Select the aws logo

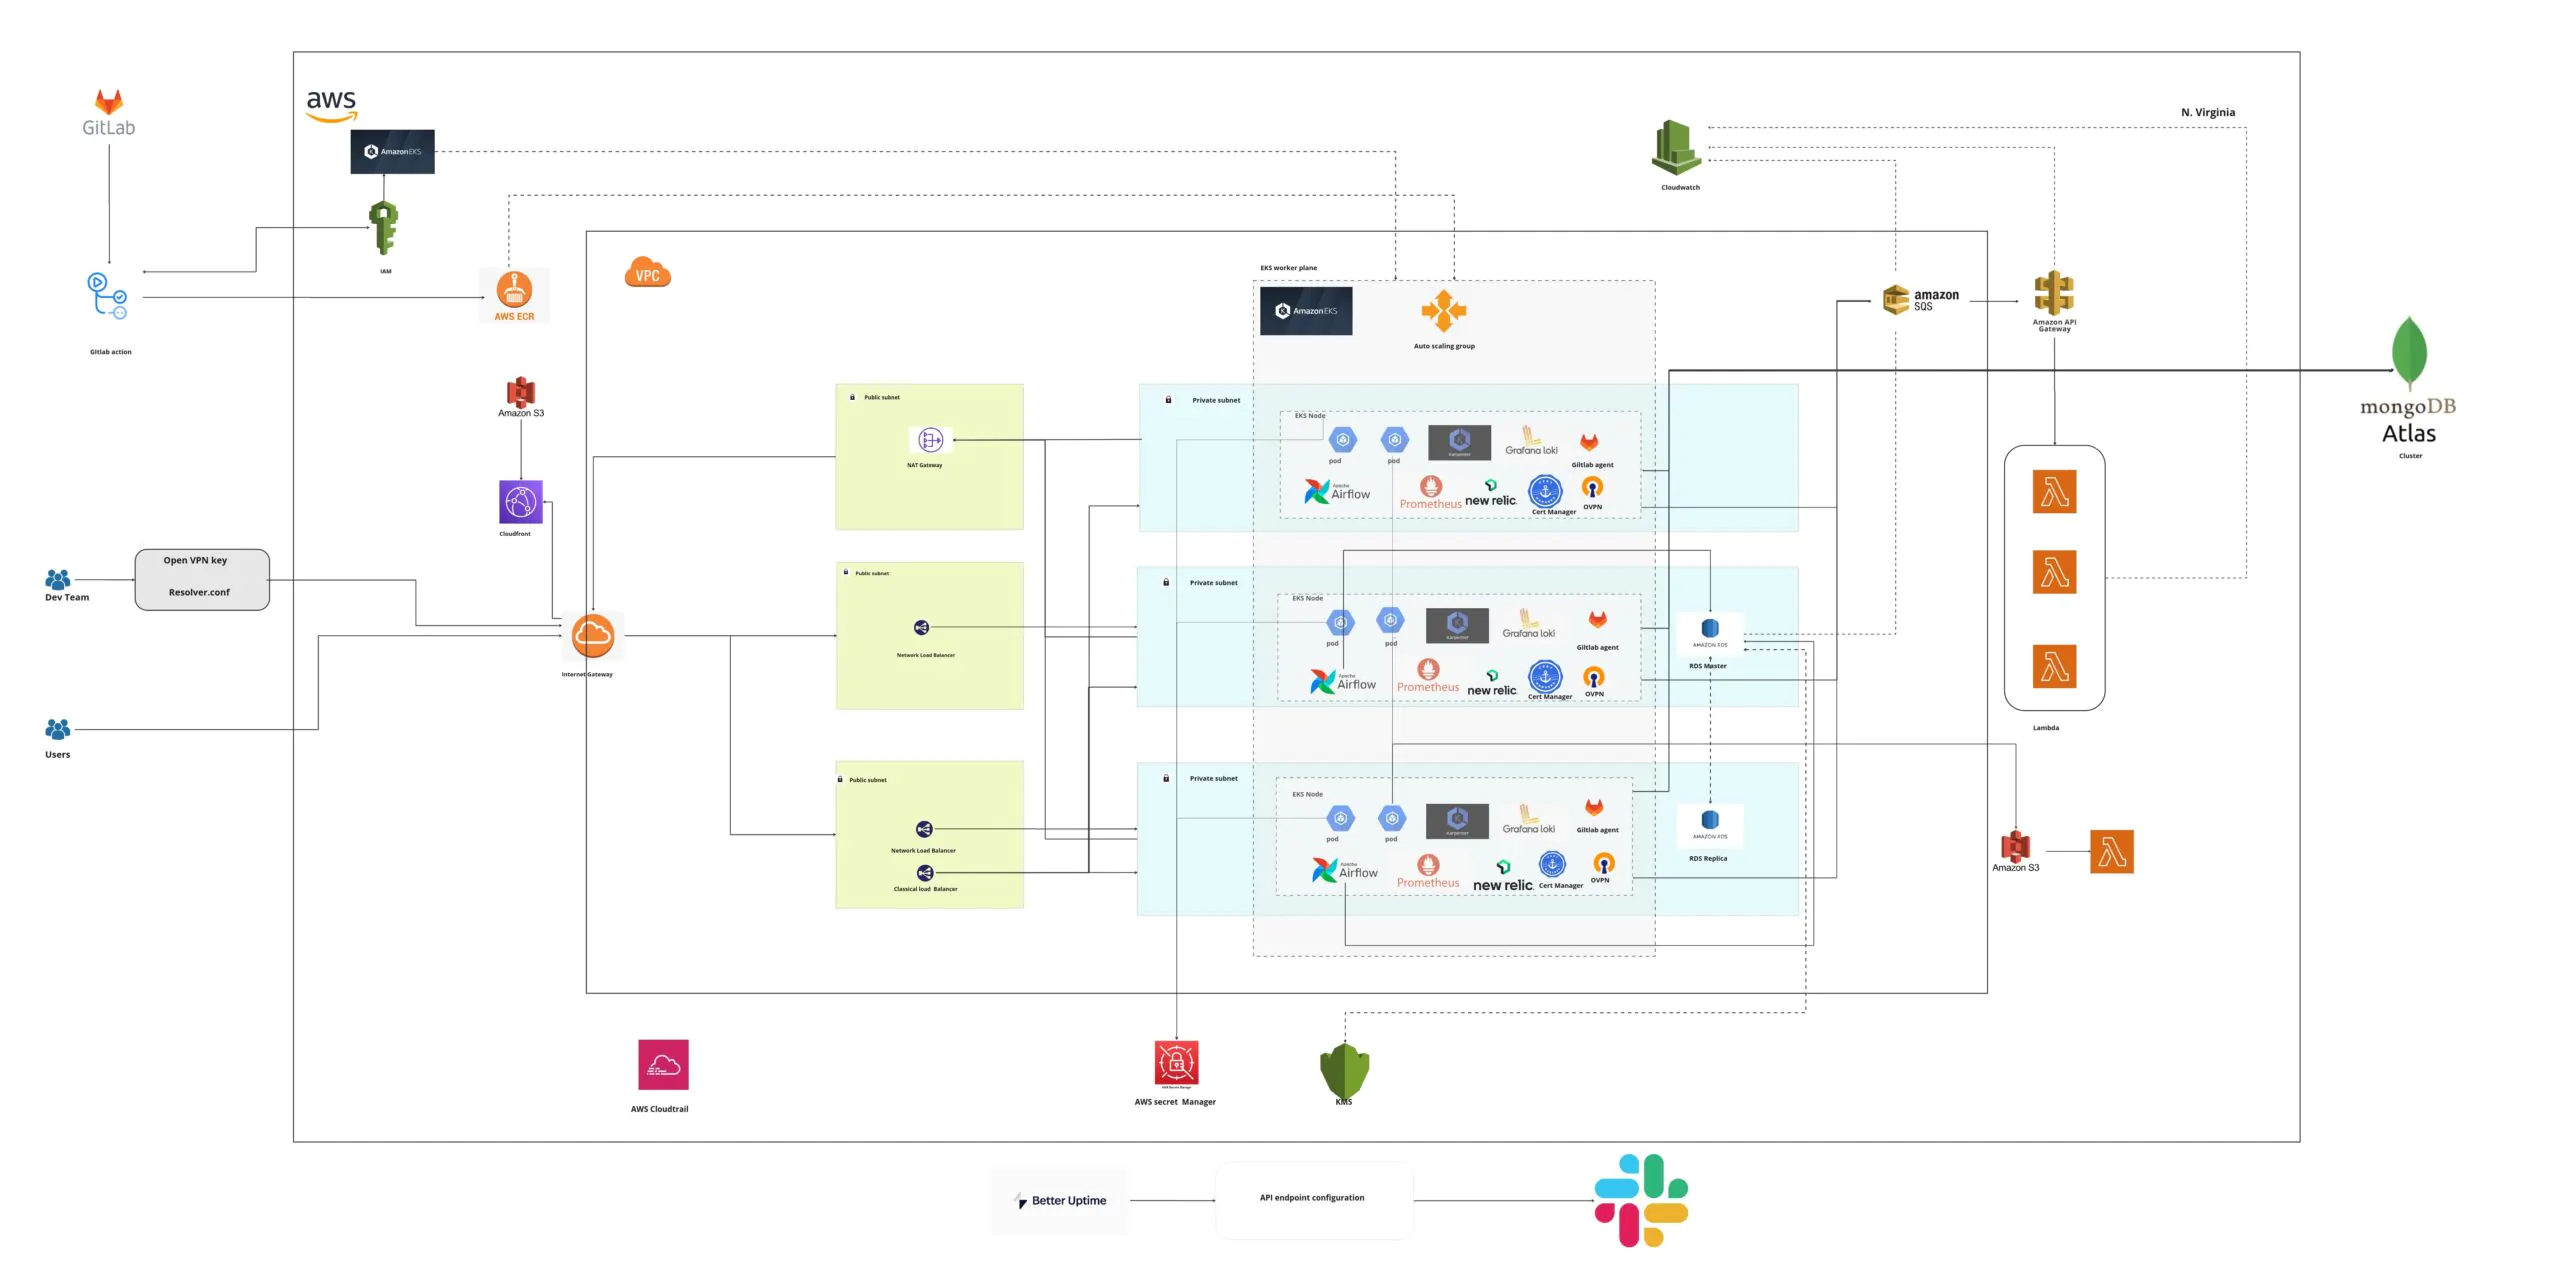331,104
